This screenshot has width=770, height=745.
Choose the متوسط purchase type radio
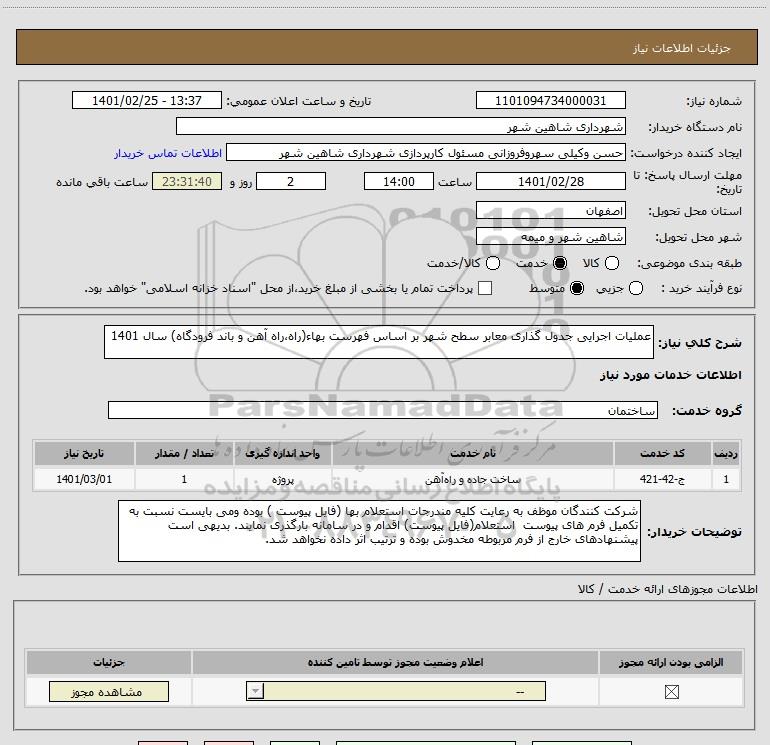pos(577,288)
